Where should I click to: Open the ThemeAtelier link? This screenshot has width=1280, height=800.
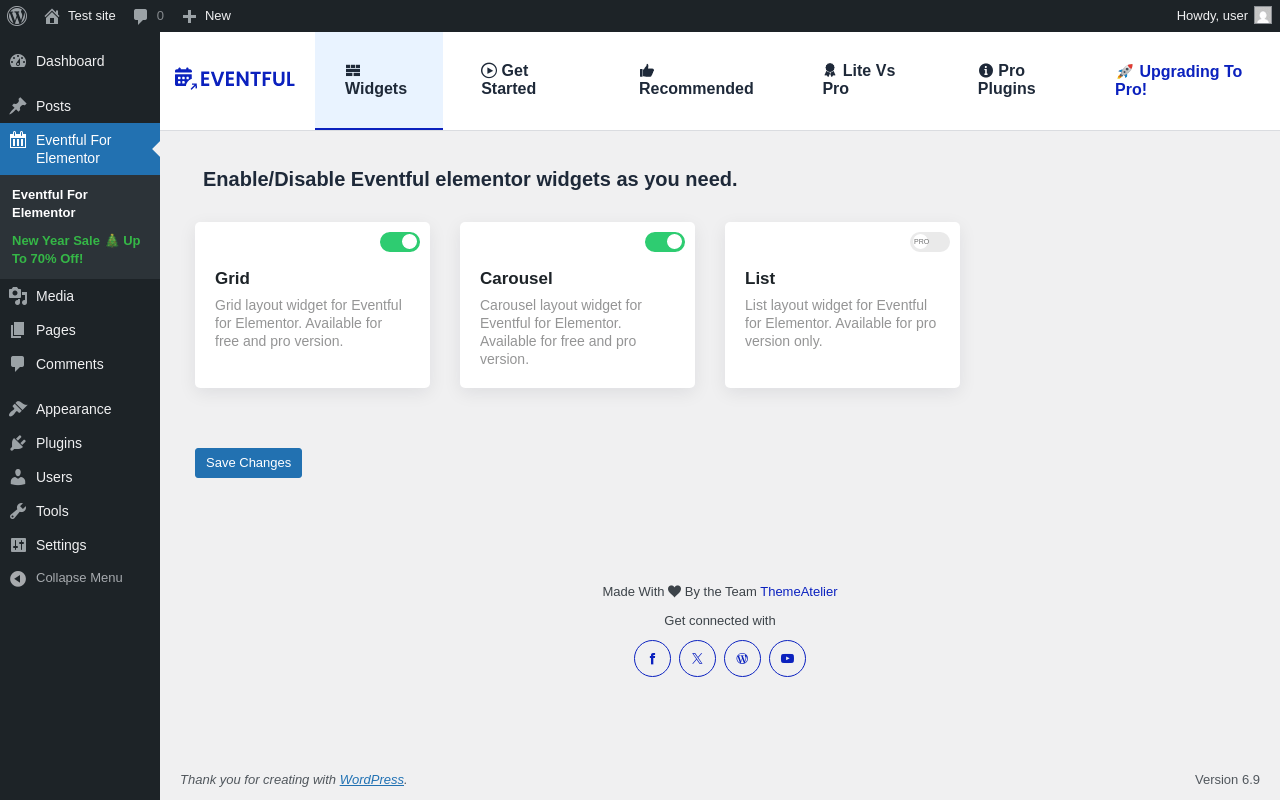[799, 591]
